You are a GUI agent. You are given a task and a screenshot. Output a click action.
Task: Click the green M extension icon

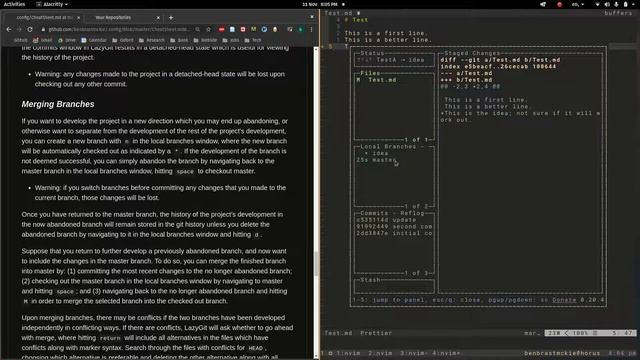[x=253, y=29]
